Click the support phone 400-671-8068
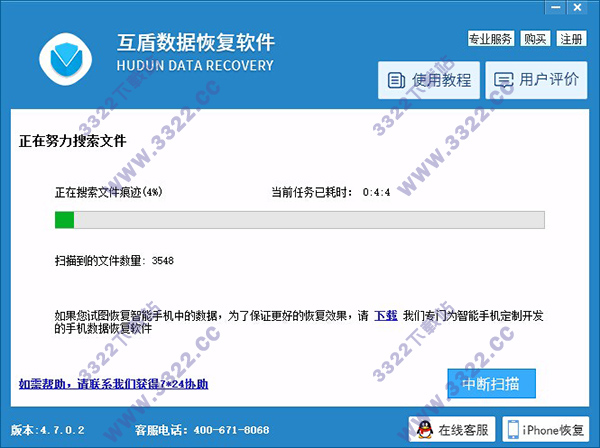 tap(232, 430)
